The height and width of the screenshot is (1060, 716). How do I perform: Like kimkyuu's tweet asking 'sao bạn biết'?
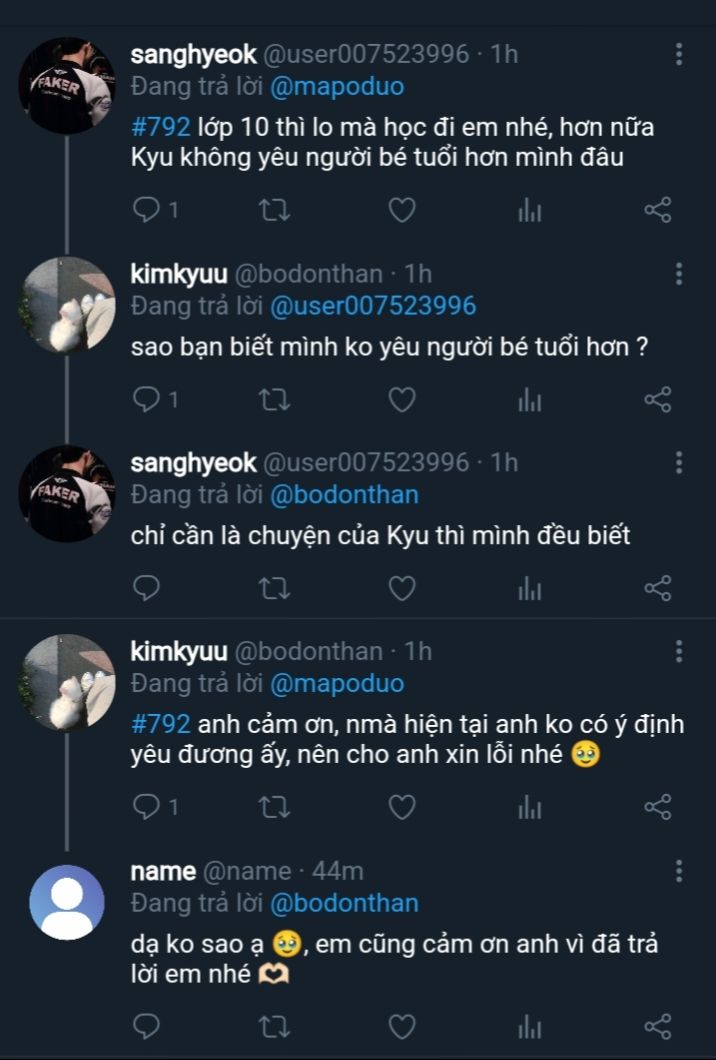tap(402, 400)
